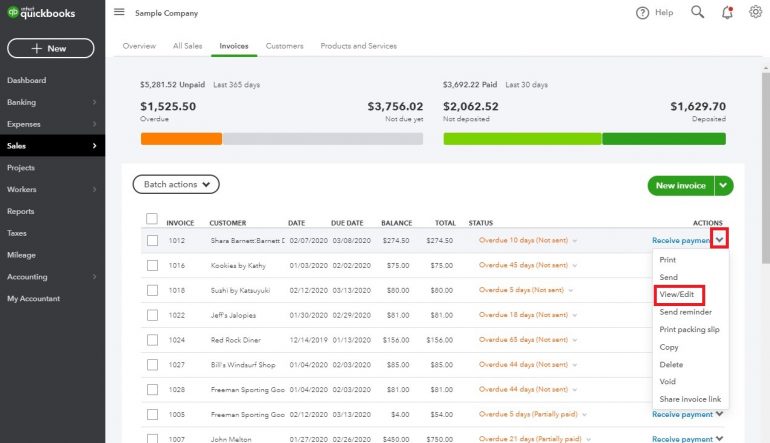Click the orange Overdue bar segment
Viewport: 770px width, 443px height.
coord(181,139)
